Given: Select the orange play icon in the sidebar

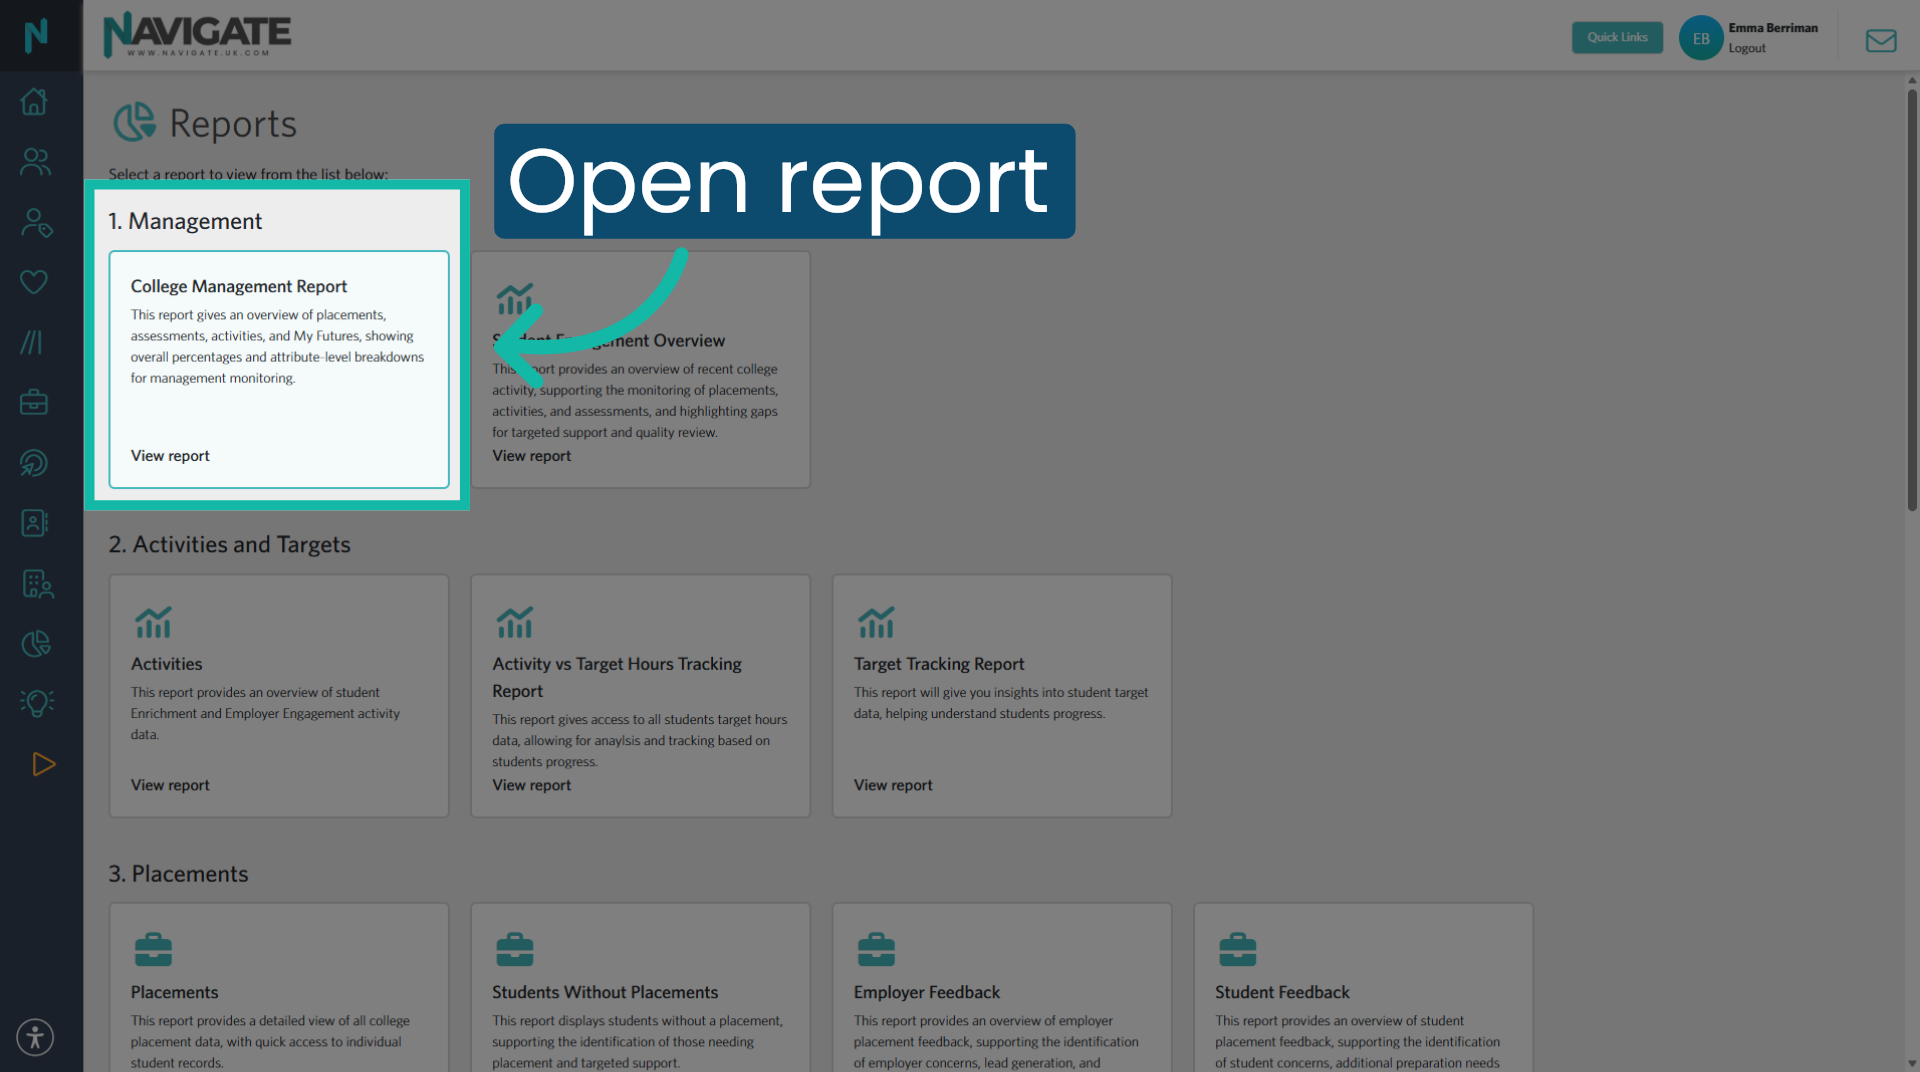Looking at the screenshot, I should click(x=43, y=764).
